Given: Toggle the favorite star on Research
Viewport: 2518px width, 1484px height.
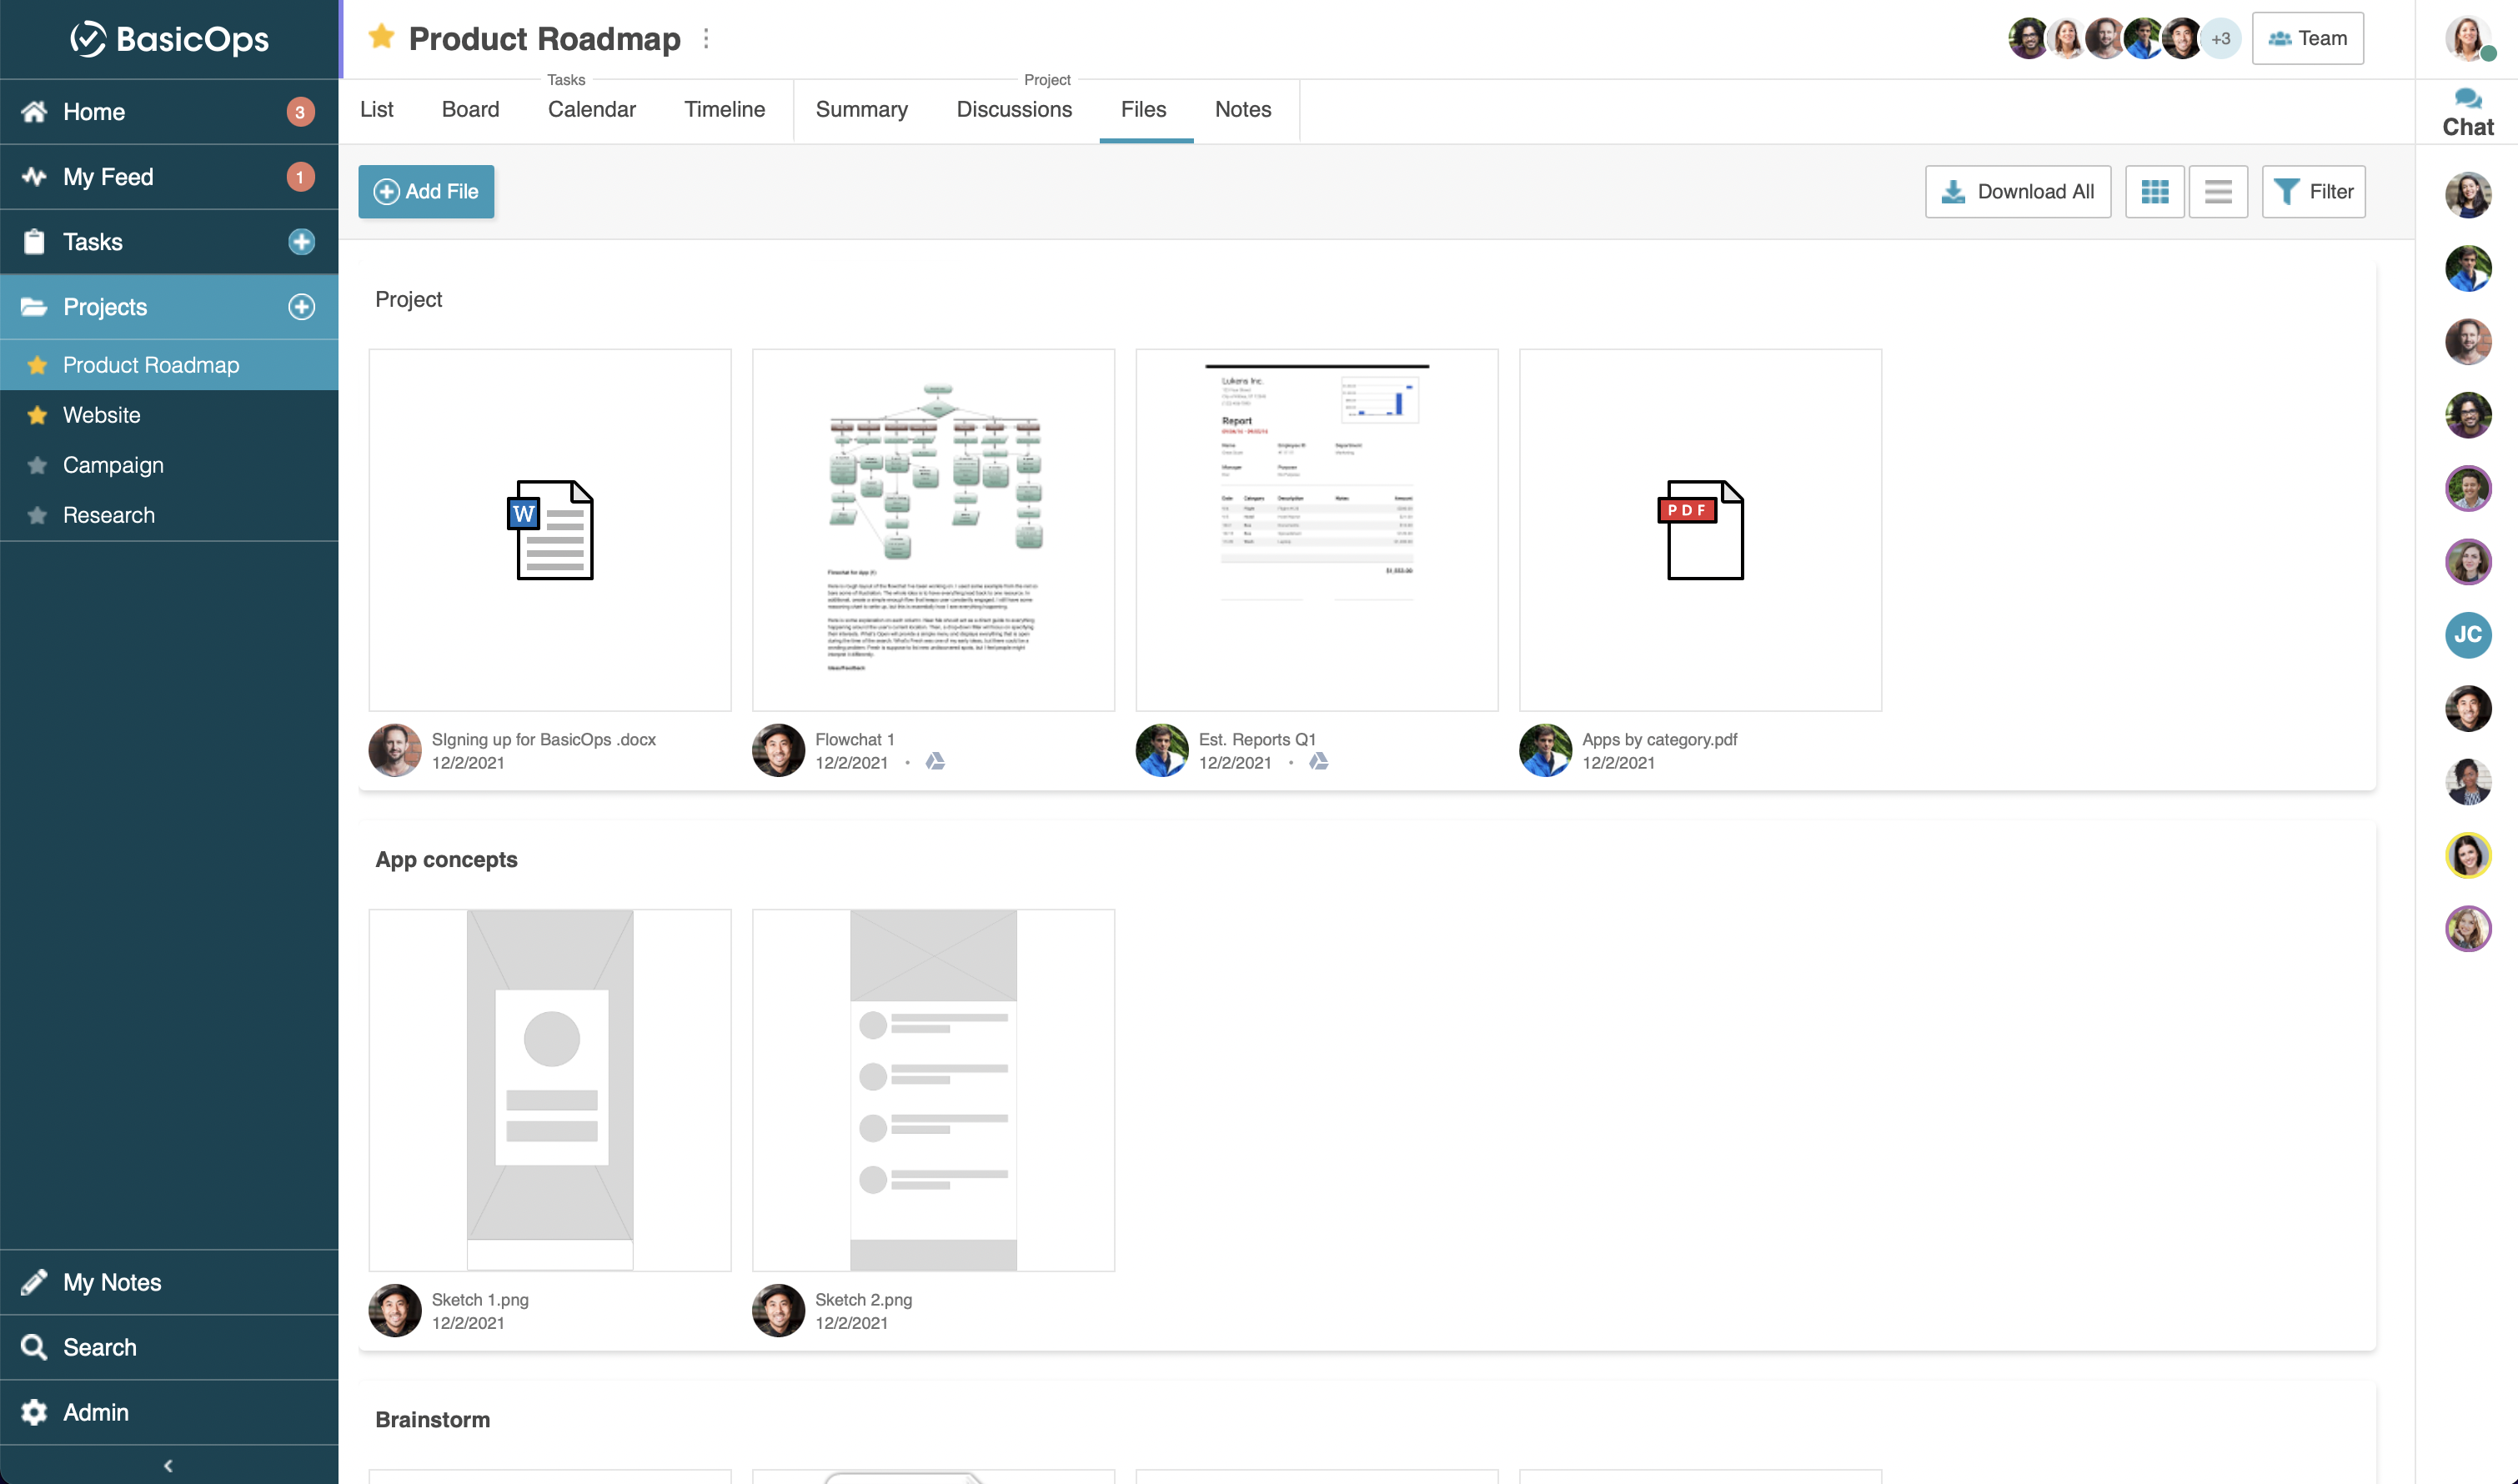Looking at the screenshot, I should tap(37, 514).
